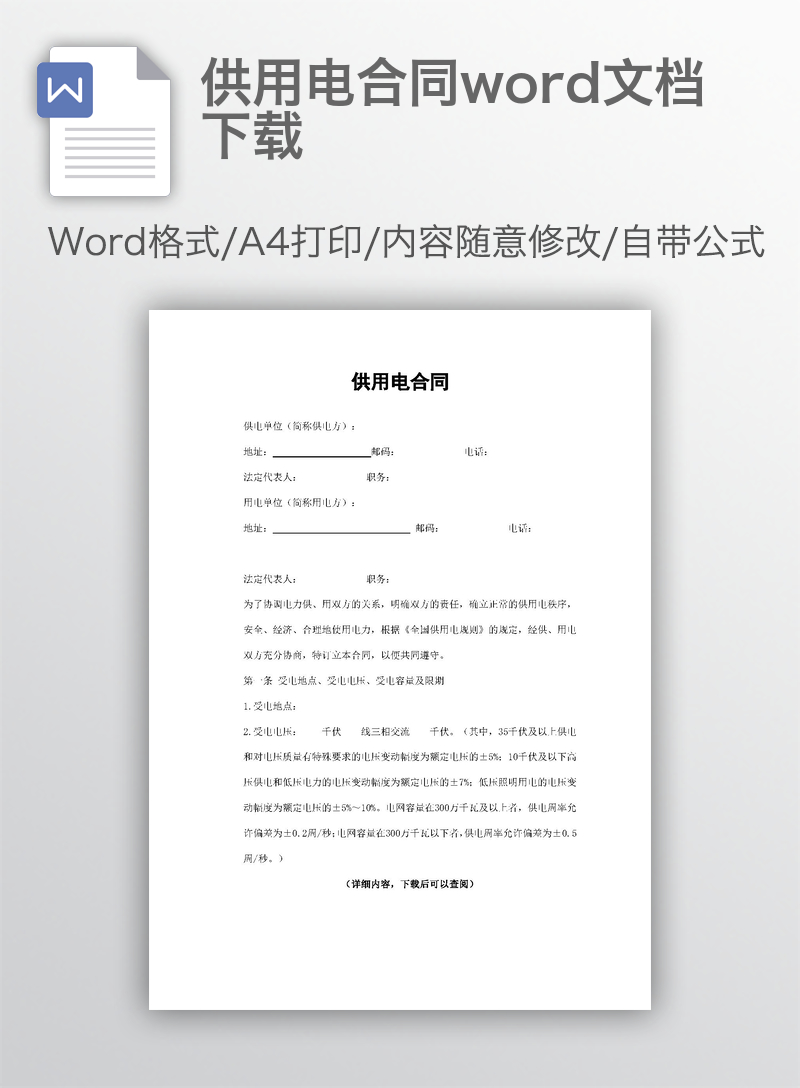Click the item '2.受电电压：'
800x1088 pixels.
tap(270, 731)
